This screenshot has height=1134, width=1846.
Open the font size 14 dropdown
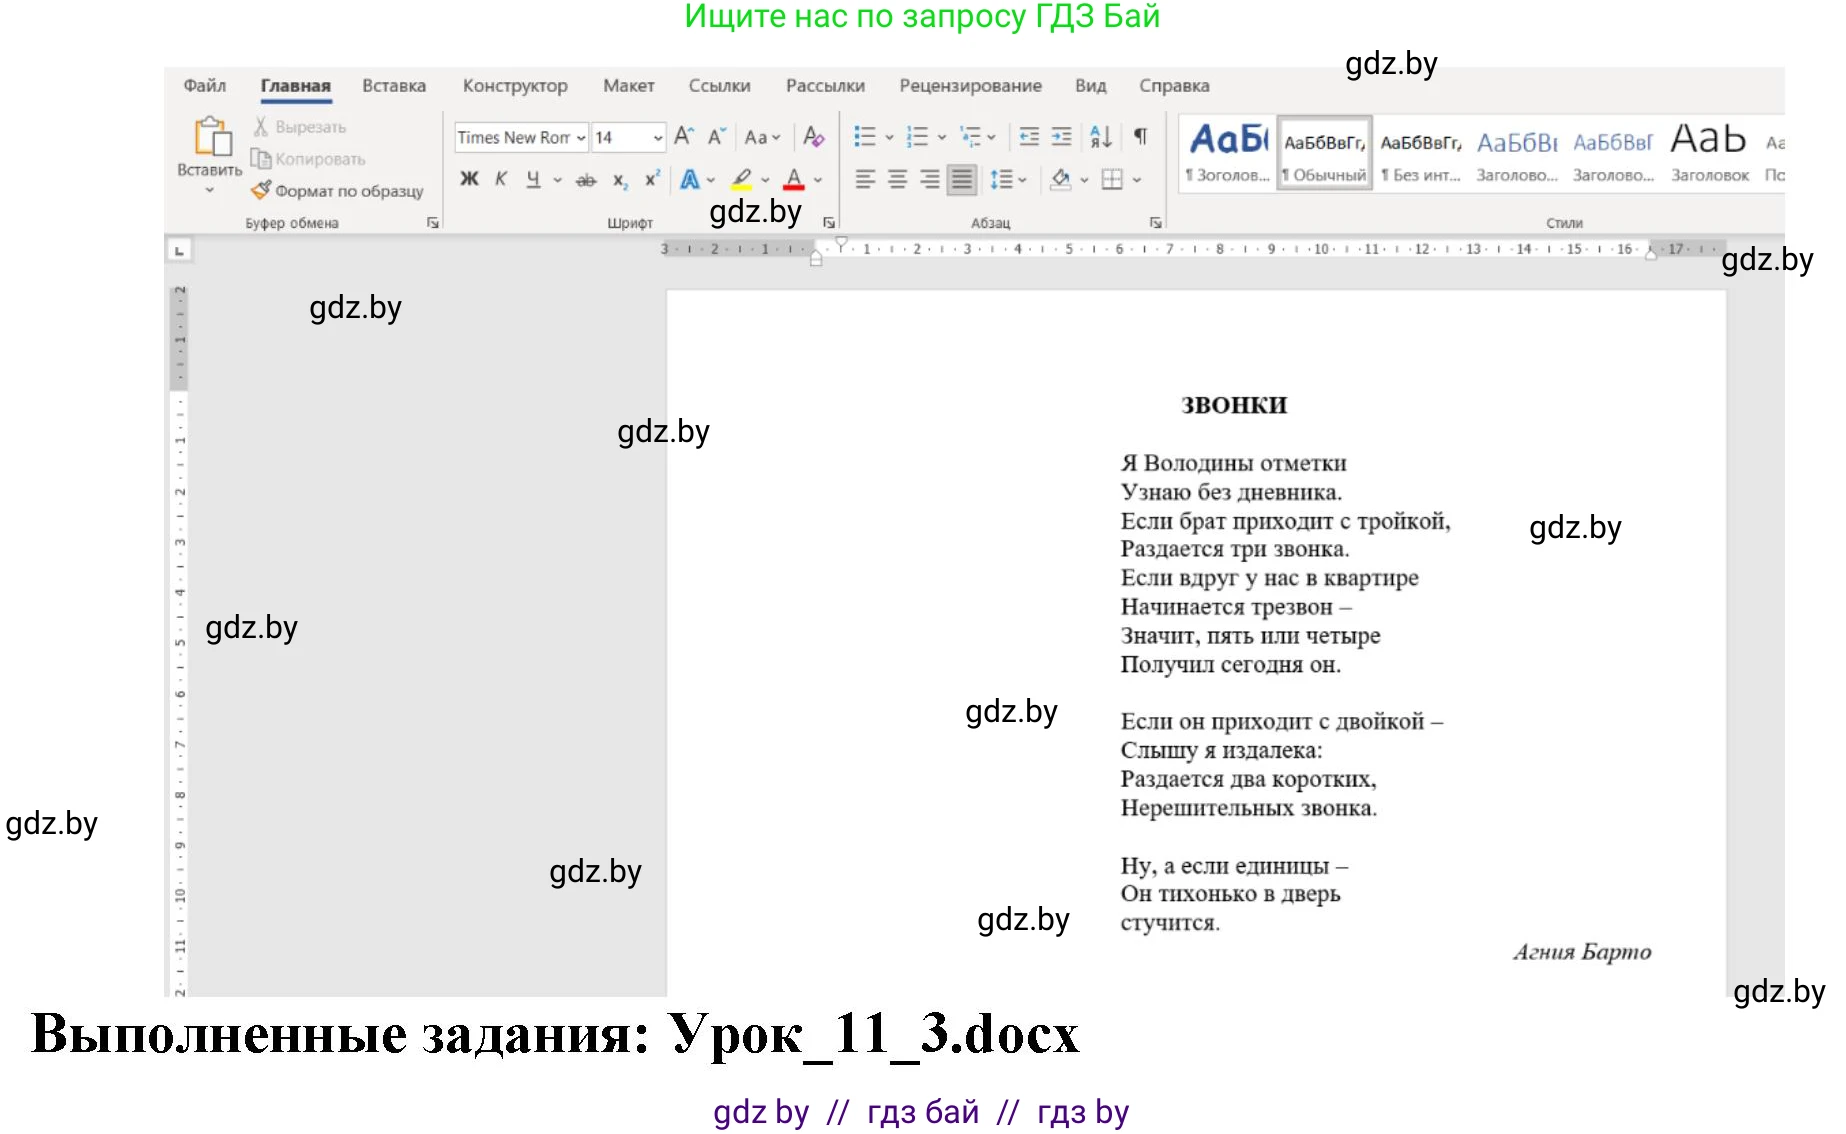click(657, 138)
